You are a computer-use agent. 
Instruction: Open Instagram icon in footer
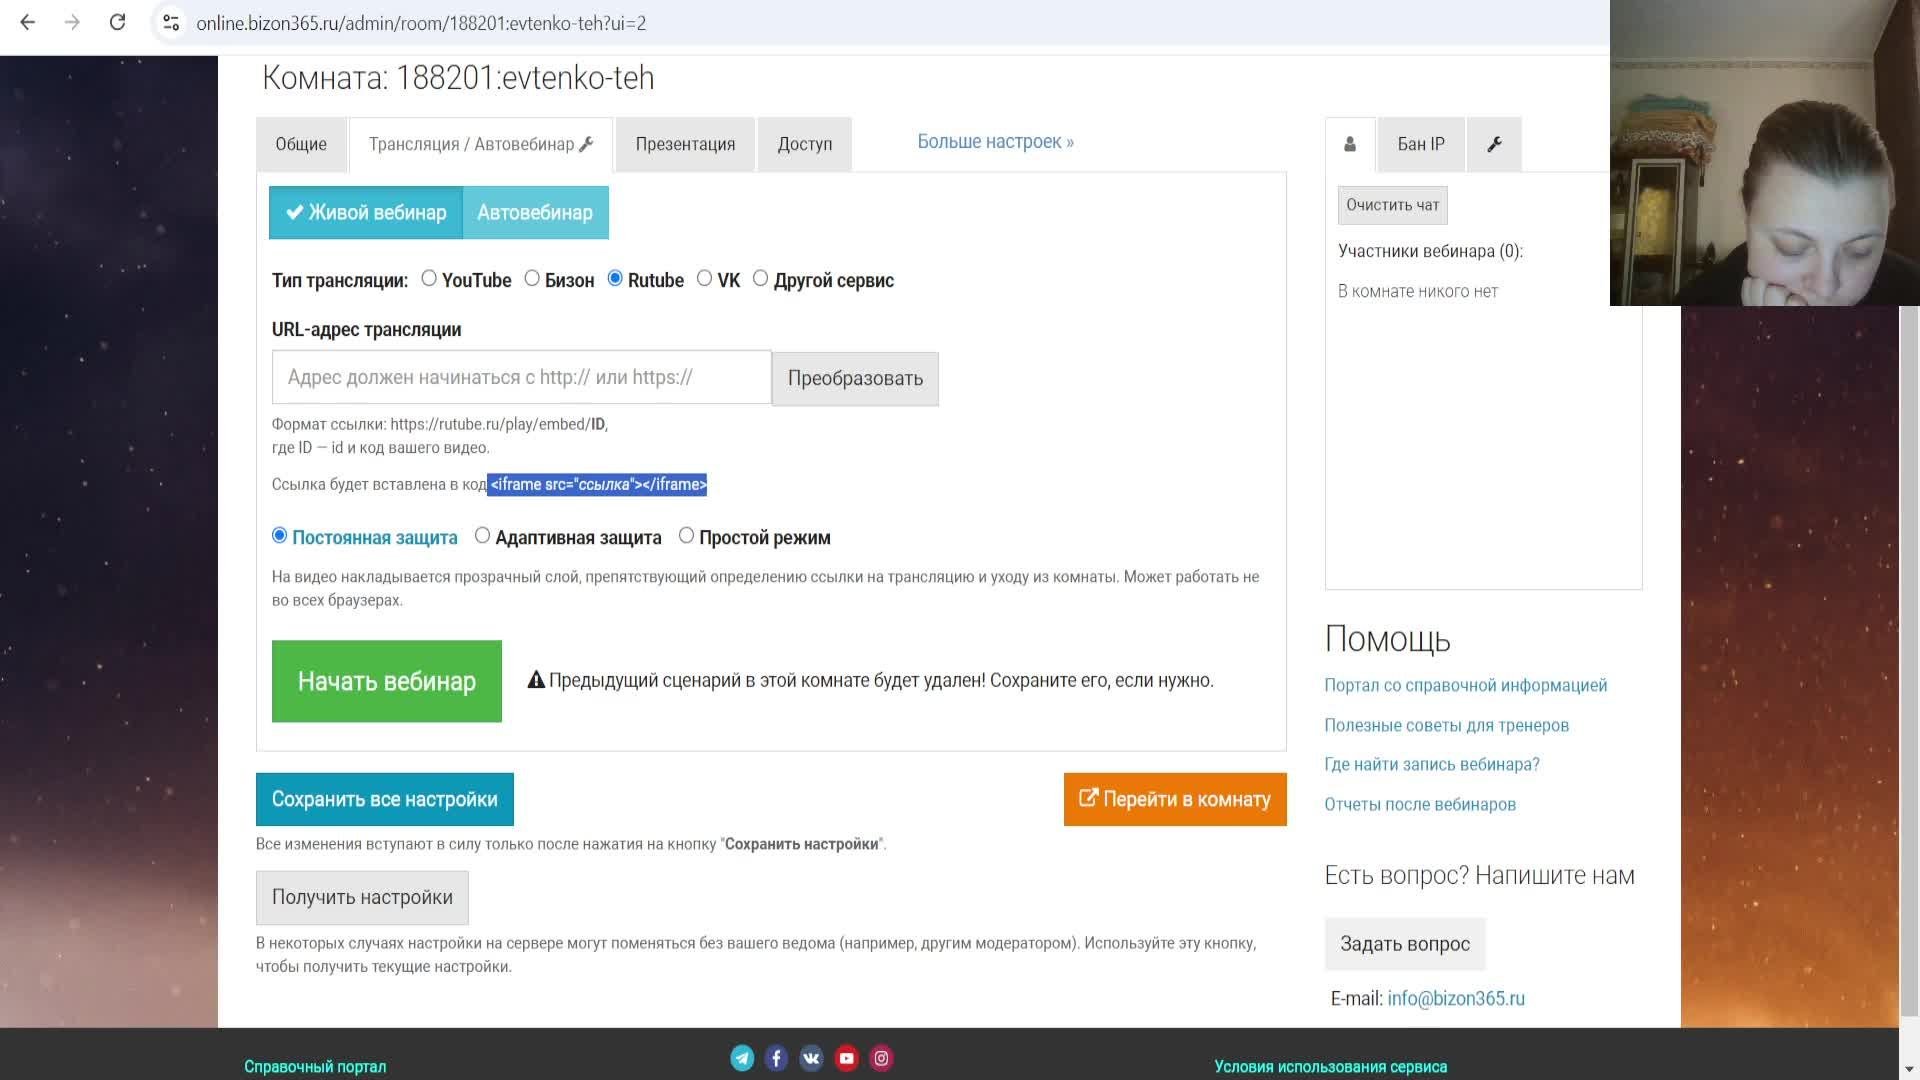[881, 1058]
